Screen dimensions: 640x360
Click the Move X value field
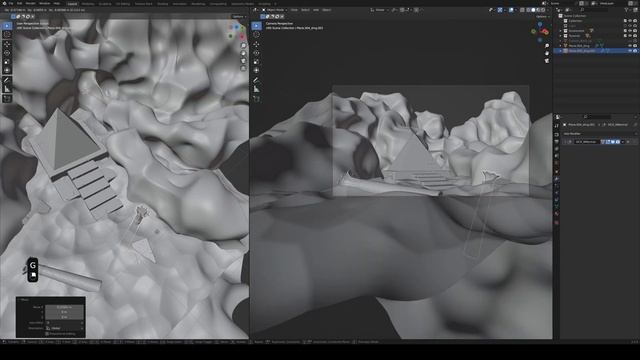[64, 307]
